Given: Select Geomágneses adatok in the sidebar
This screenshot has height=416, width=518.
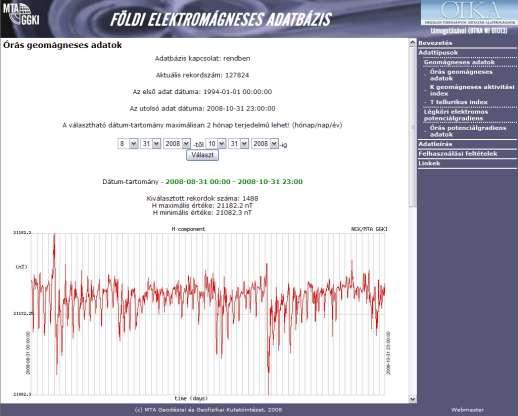Looking at the screenshot, I should click(459, 62).
